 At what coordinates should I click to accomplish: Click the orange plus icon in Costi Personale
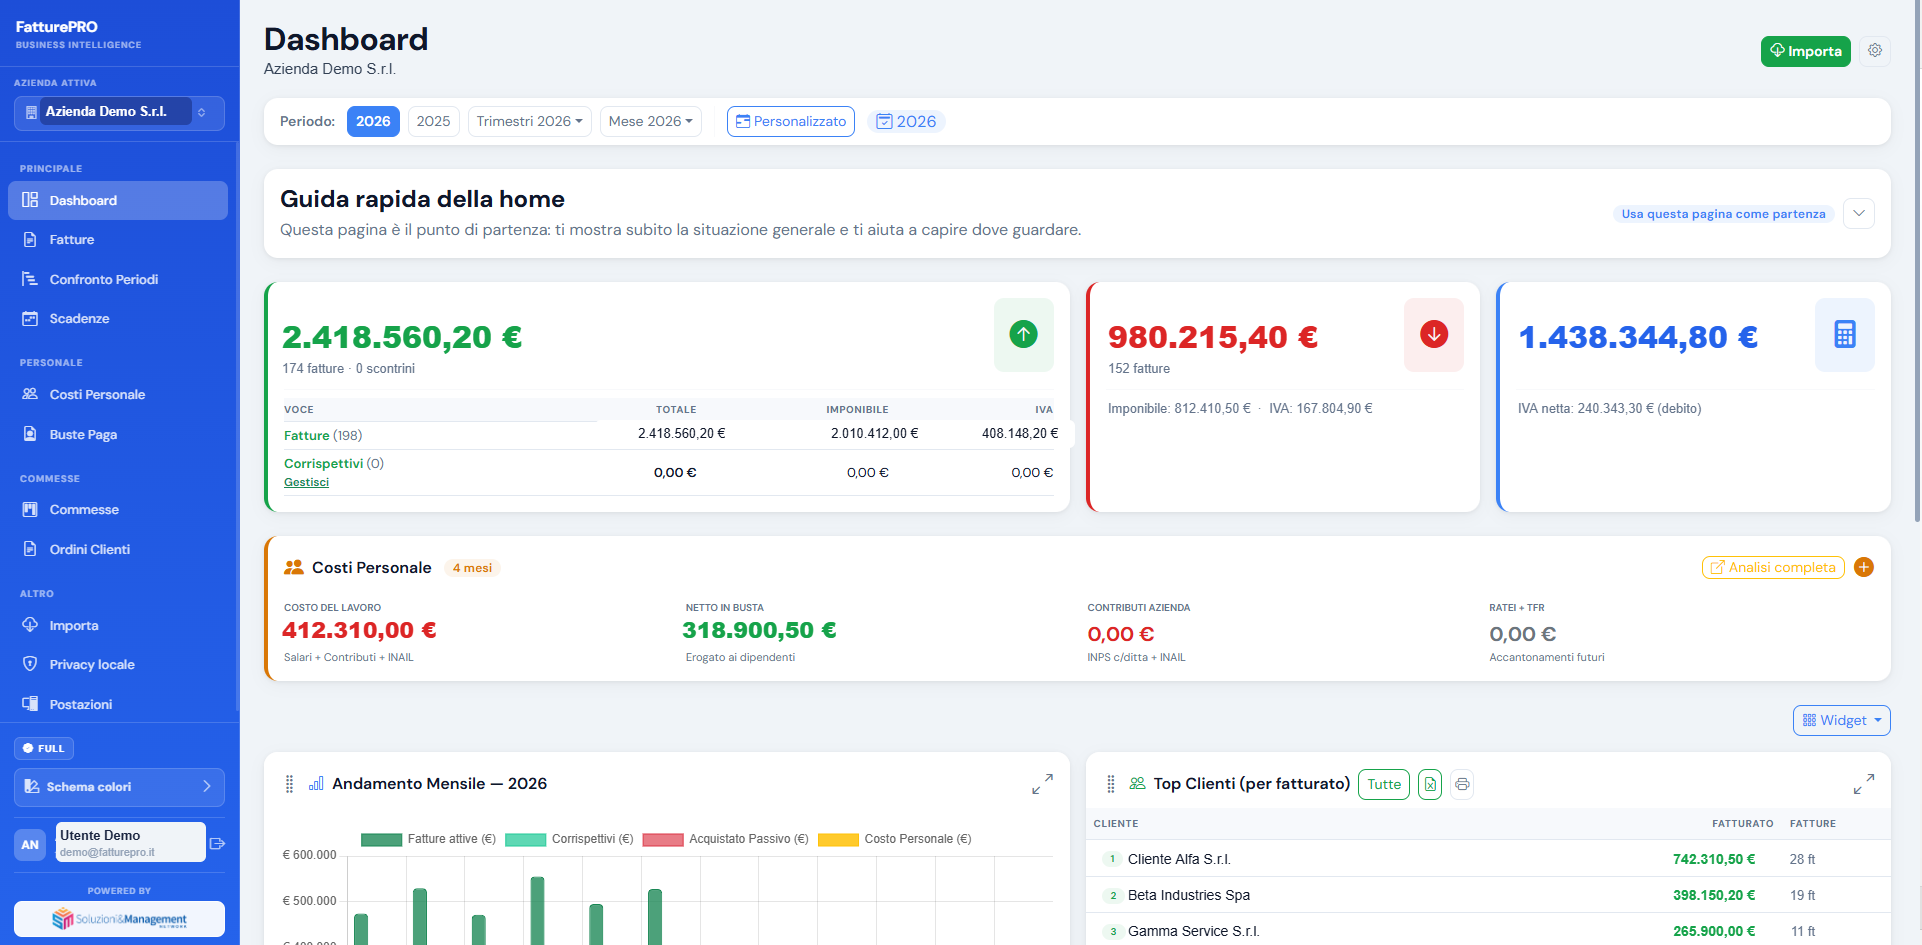click(x=1864, y=567)
